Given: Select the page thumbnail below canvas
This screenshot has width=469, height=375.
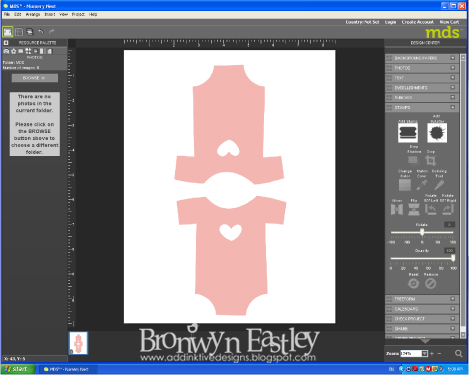Looking at the screenshot, I should [78, 343].
